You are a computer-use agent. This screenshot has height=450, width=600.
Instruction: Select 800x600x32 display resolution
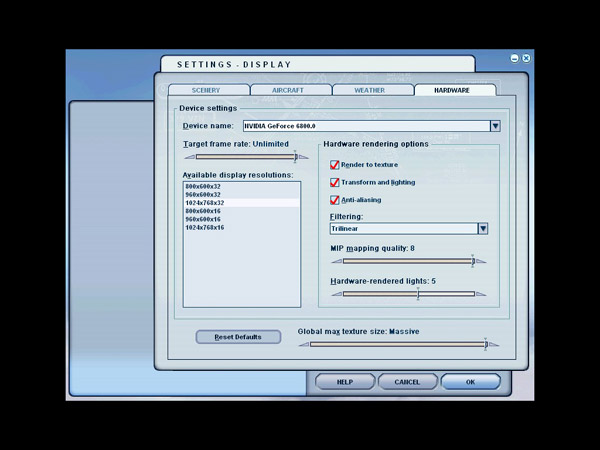click(203, 187)
